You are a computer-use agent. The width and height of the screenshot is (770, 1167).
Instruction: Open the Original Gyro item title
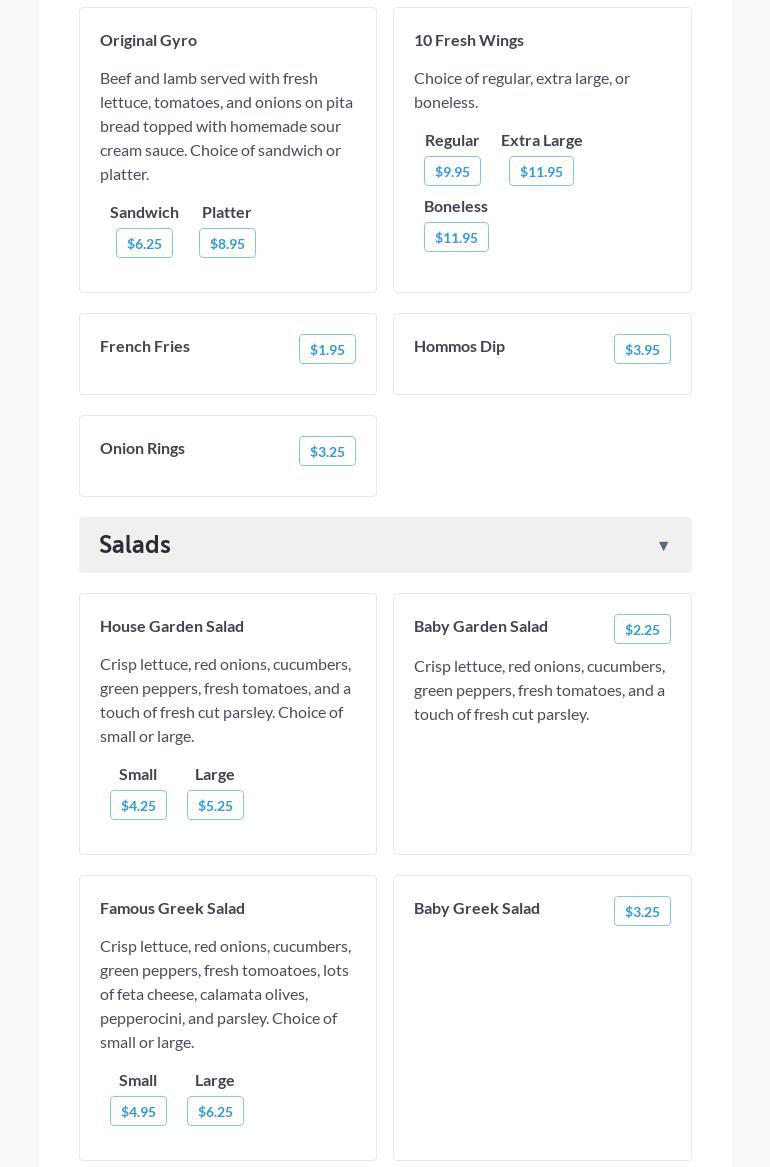click(x=148, y=40)
